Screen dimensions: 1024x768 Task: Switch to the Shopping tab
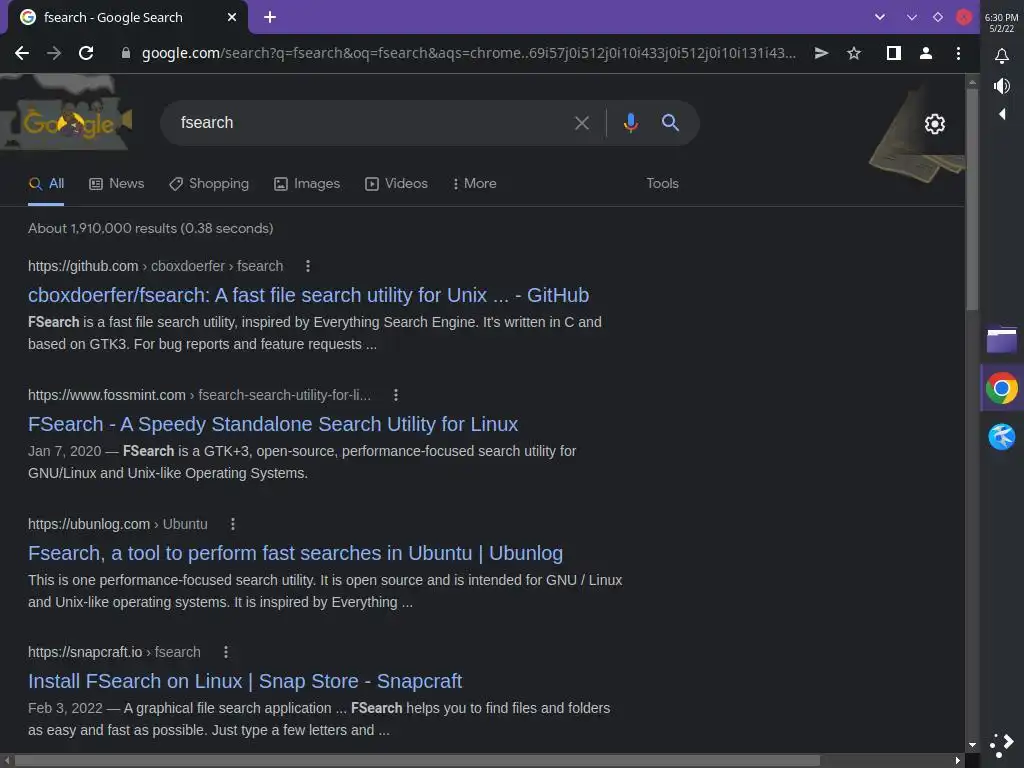tap(209, 184)
